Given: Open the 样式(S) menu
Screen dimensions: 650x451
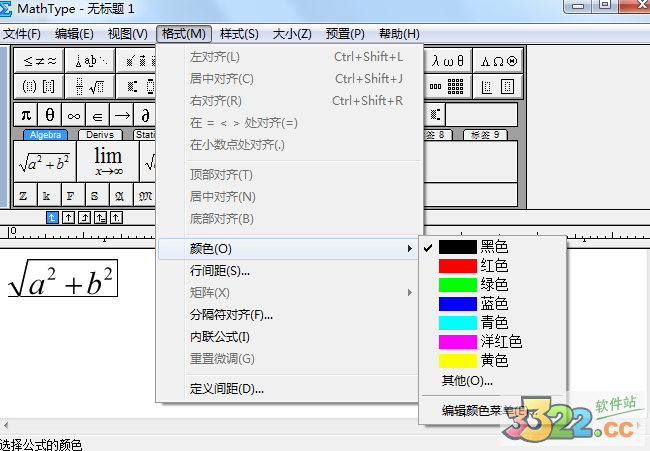Looking at the screenshot, I should pos(239,34).
